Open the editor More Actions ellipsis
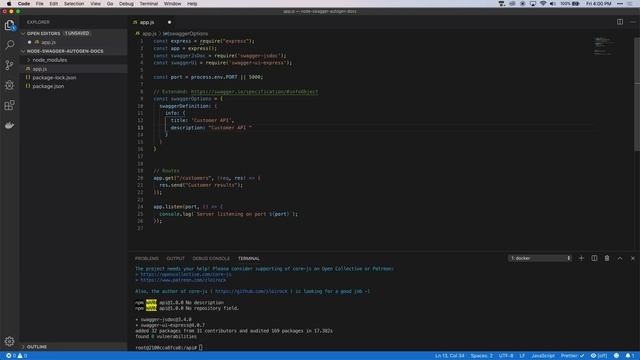Screen dimensions: 640x360 [632, 22]
